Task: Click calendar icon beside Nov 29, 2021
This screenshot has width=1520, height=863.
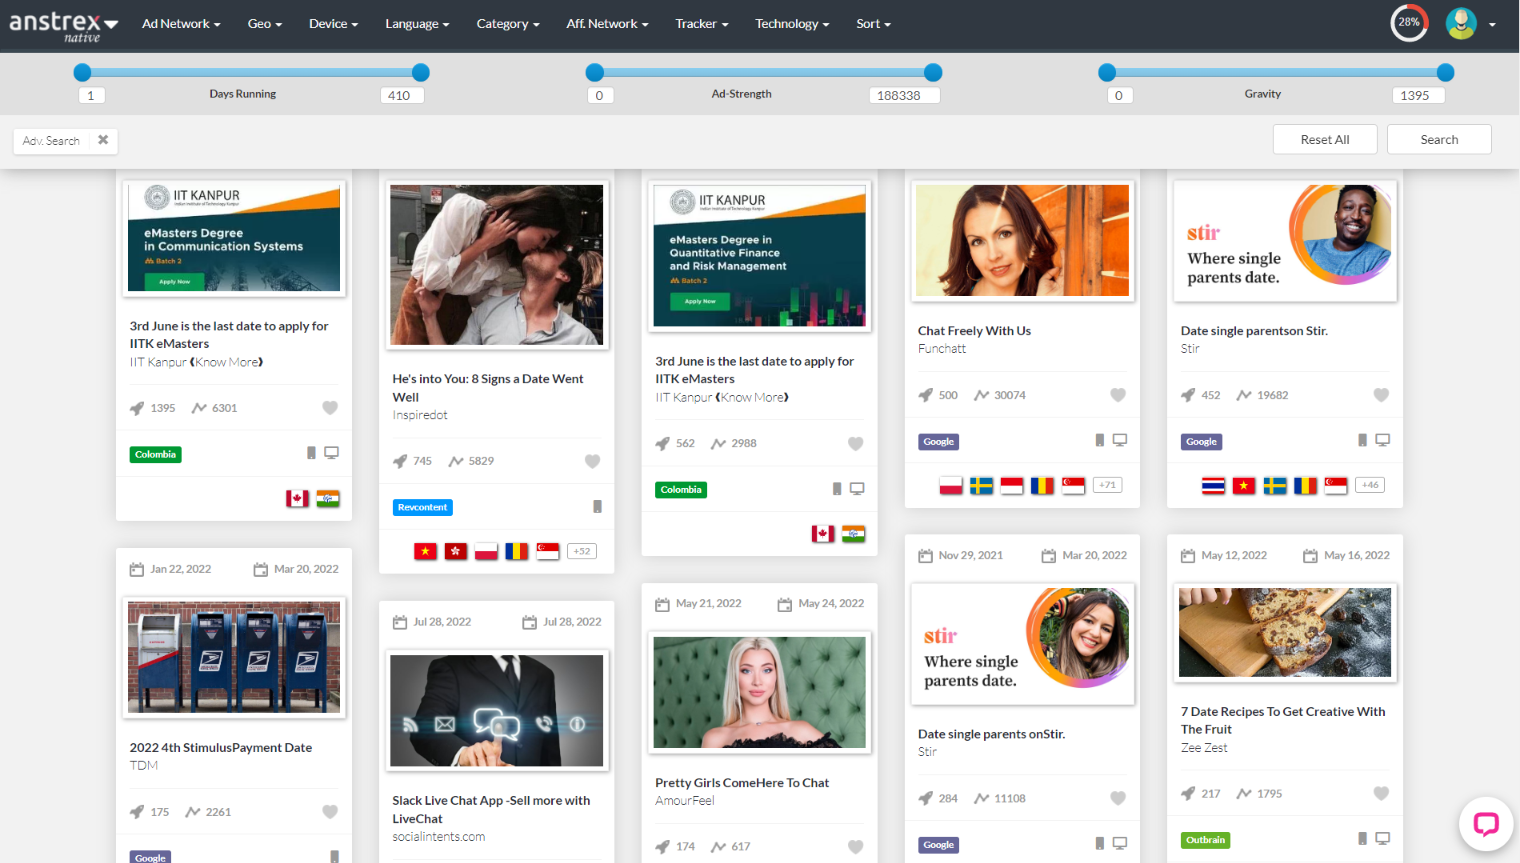Action: pyautogui.click(x=926, y=556)
